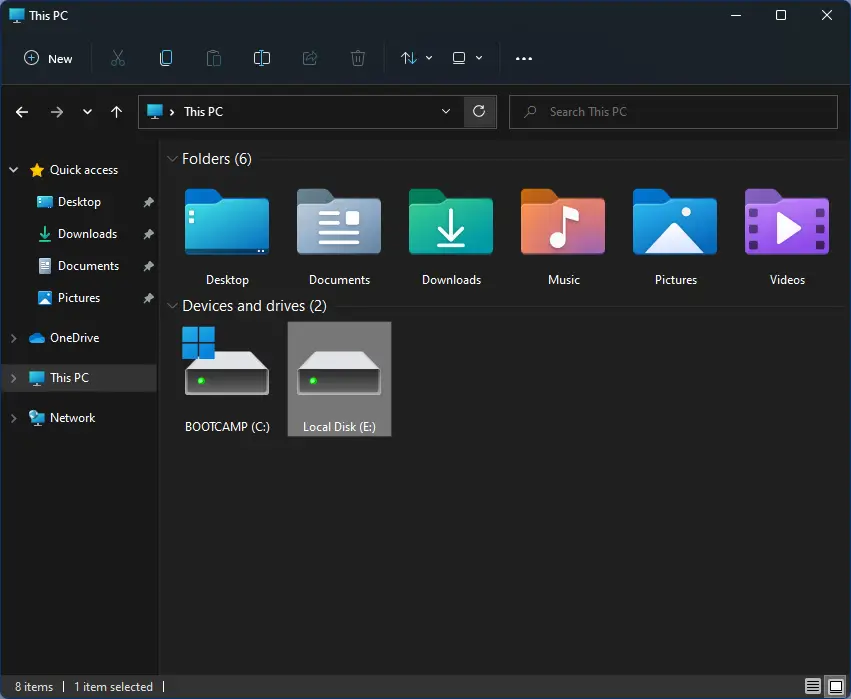Open recent locations chevron dropdown
The image size is (851, 699).
pyautogui.click(x=87, y=112)
